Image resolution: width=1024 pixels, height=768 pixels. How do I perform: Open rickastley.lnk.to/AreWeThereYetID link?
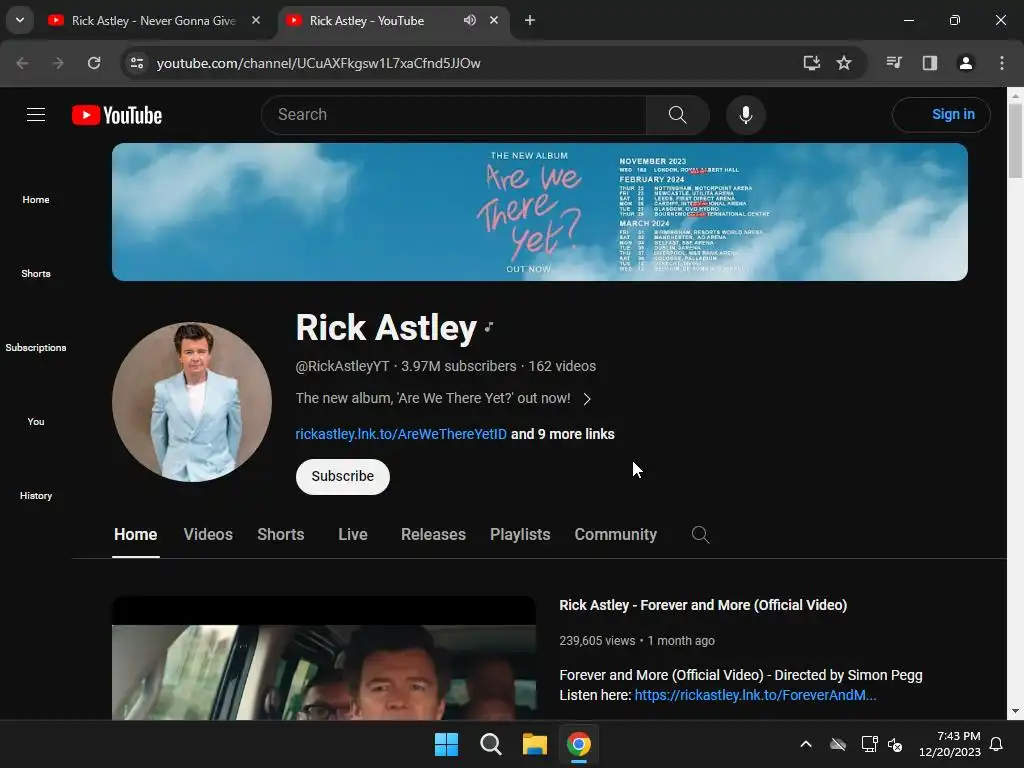click(401, 434)
